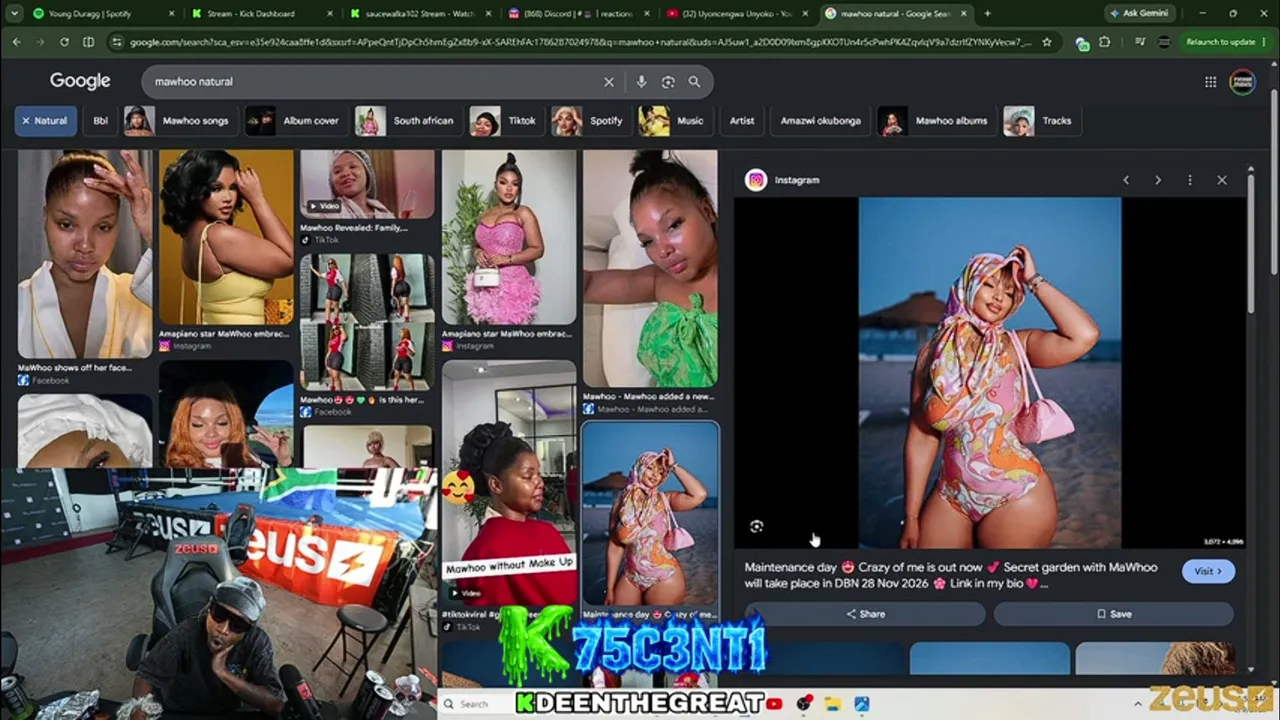Open the yellow dress Amapiano star thumbnail
Screen dimensions: 1280x720
click(x=226, y=238)
